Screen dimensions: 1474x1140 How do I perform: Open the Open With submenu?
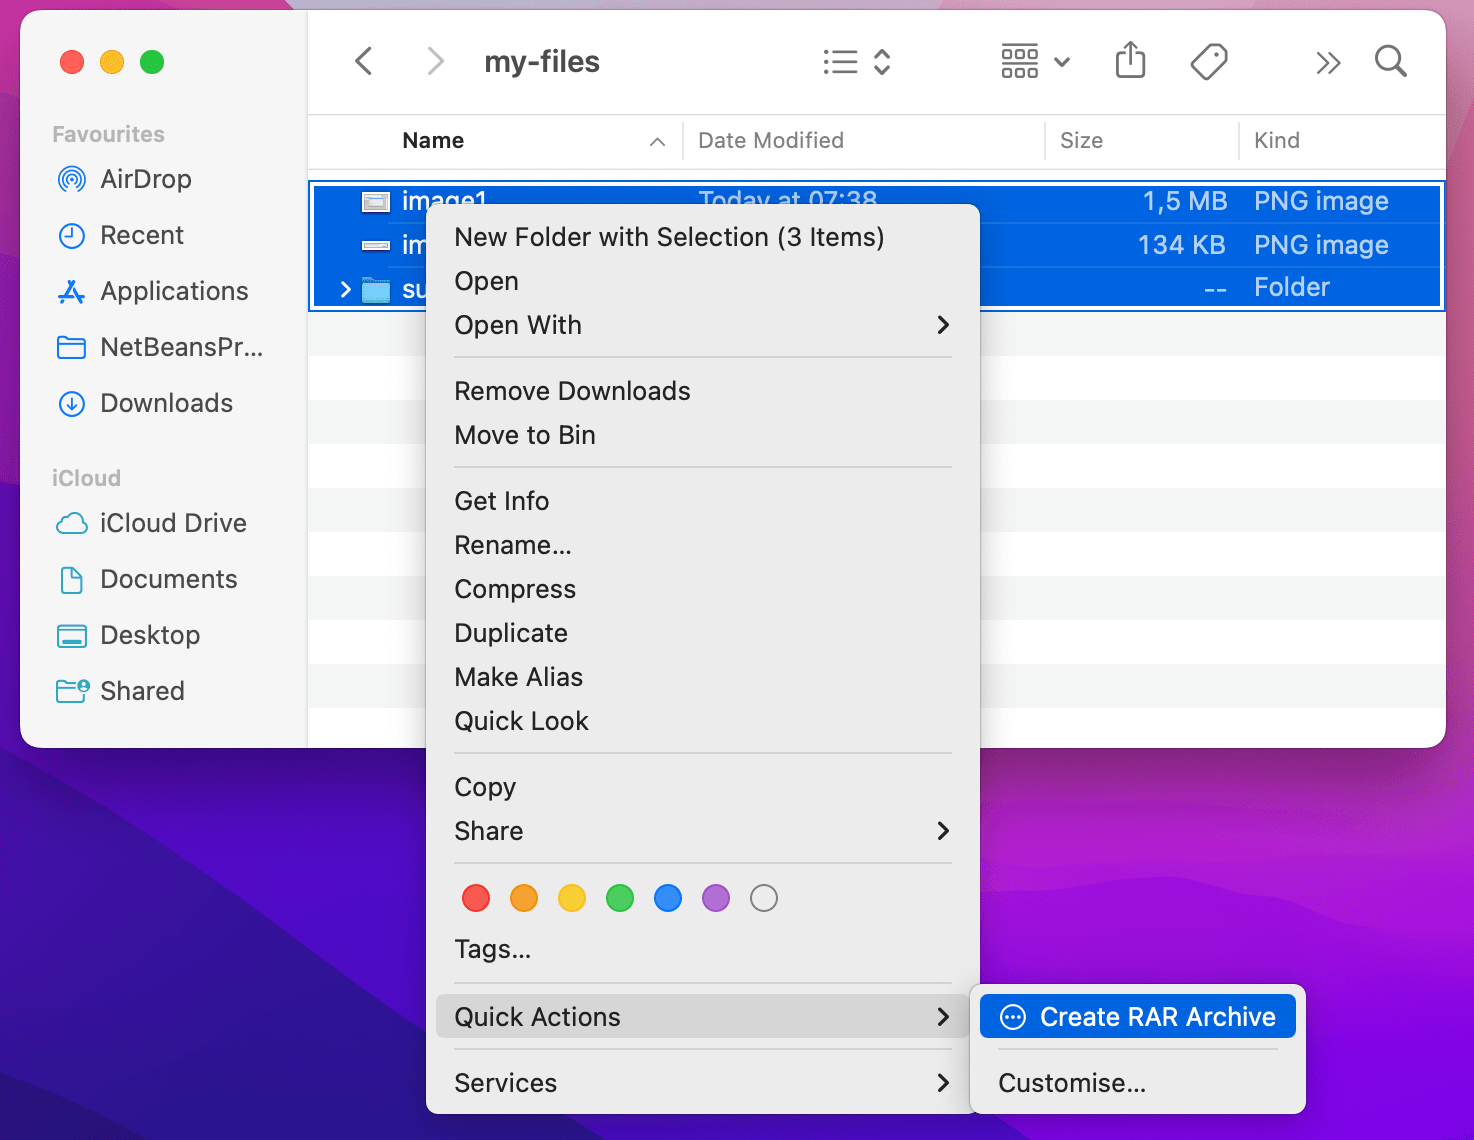pyautogui.click(x=518, y=325)
